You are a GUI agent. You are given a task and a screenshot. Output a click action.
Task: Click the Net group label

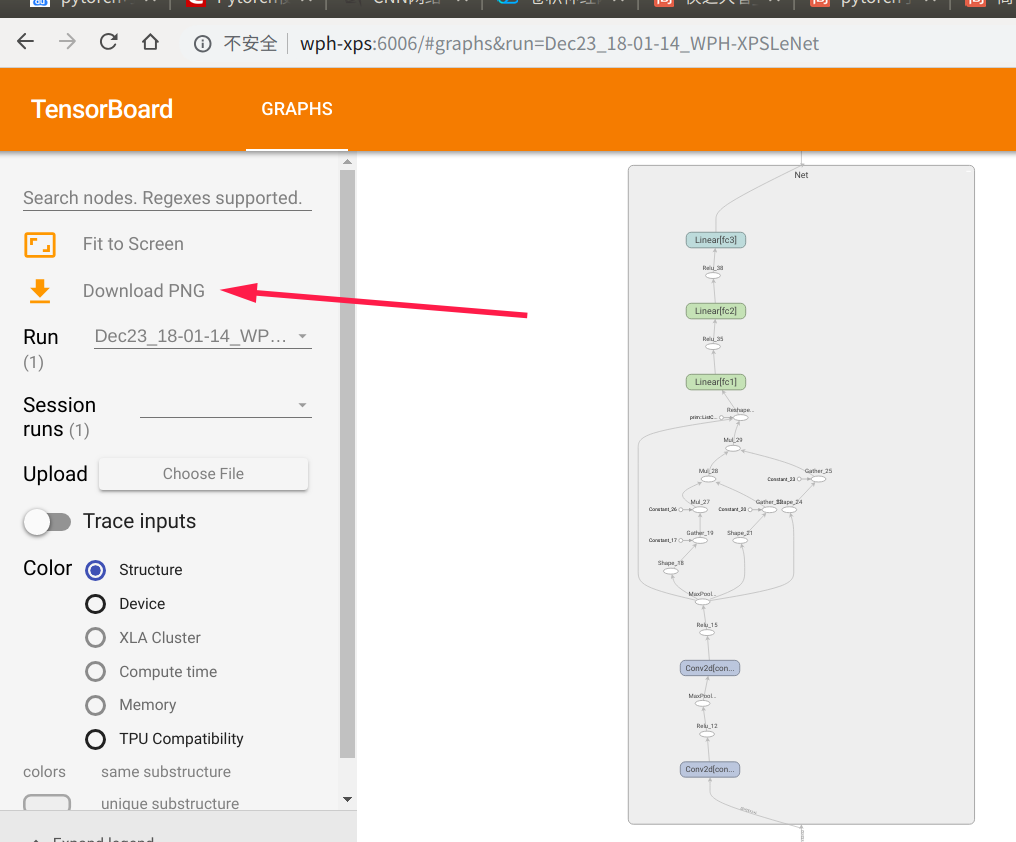[x=802, y=175]
